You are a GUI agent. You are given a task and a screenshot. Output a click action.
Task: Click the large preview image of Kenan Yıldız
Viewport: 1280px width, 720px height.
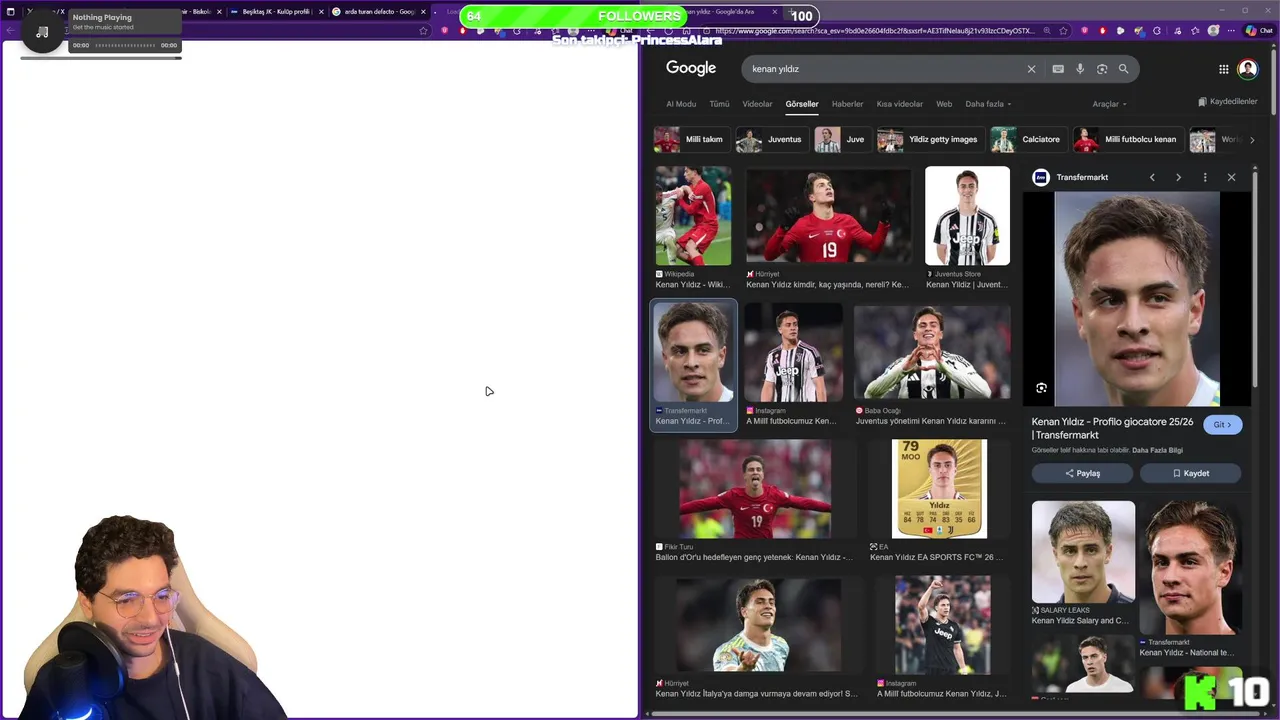coord(1137,298)
